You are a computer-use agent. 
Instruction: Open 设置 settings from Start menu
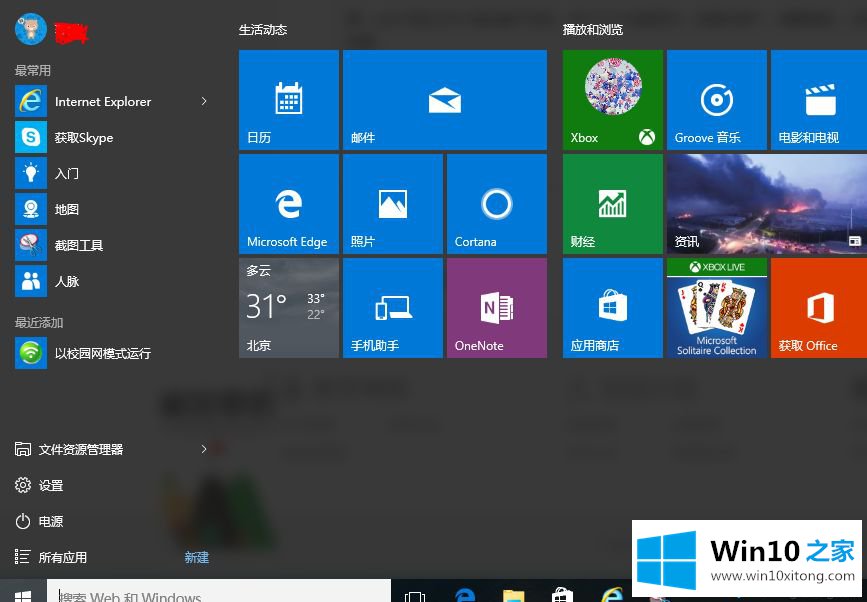50,485
